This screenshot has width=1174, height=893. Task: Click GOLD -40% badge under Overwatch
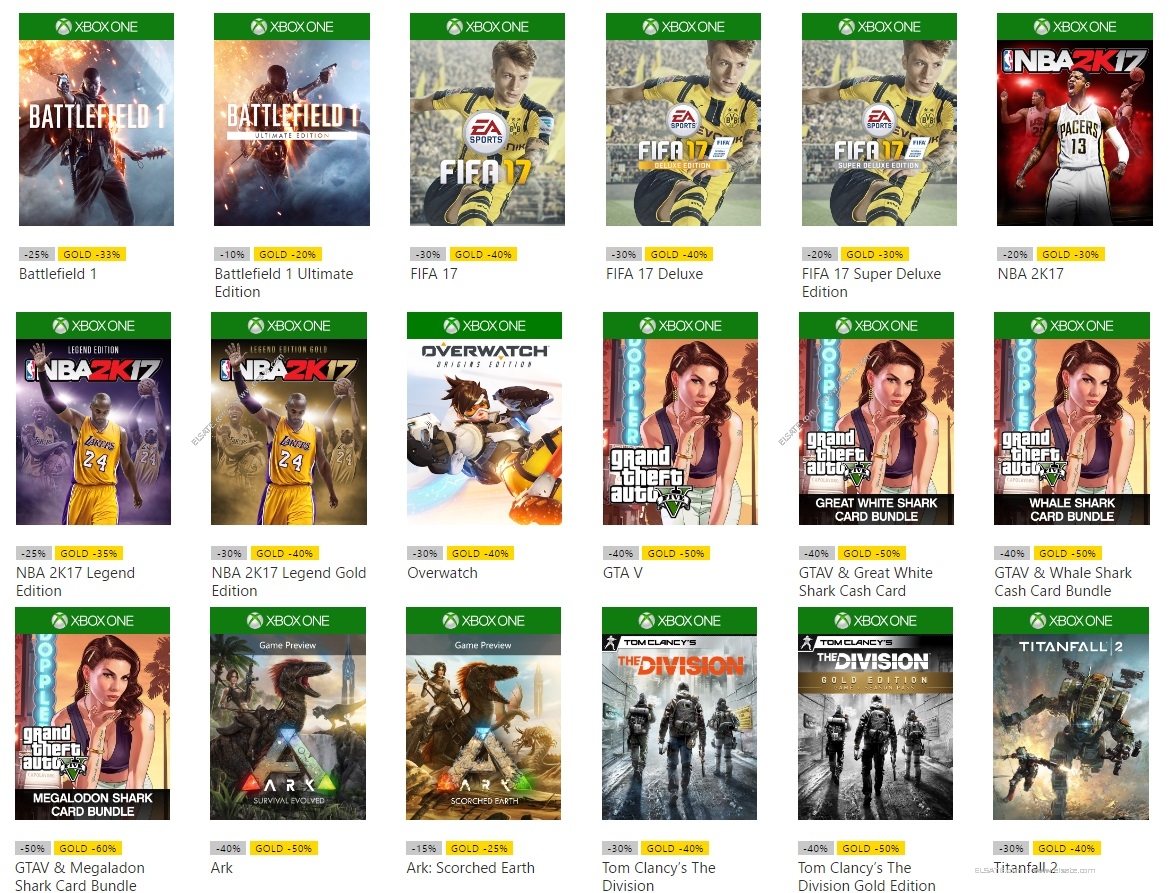pyautogui.click(x=480, y=553)
